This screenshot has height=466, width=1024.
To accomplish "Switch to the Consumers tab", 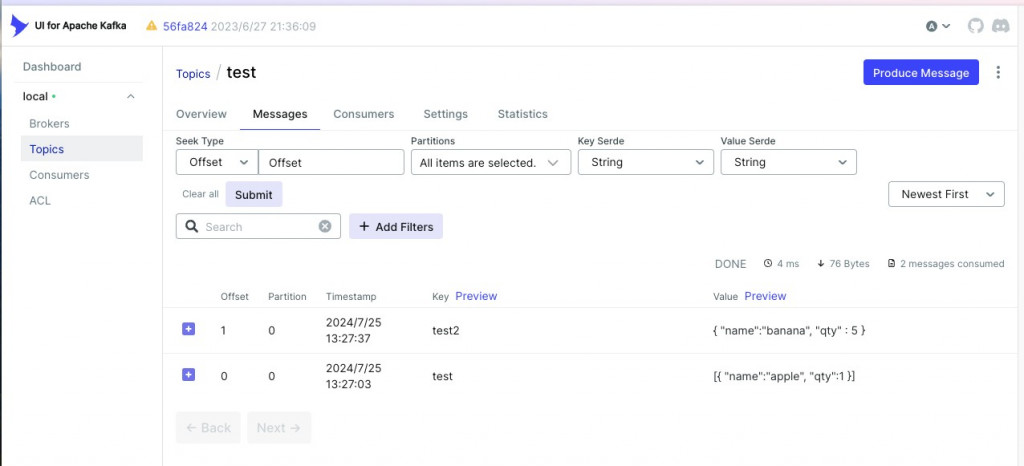I will pos(364,114).
